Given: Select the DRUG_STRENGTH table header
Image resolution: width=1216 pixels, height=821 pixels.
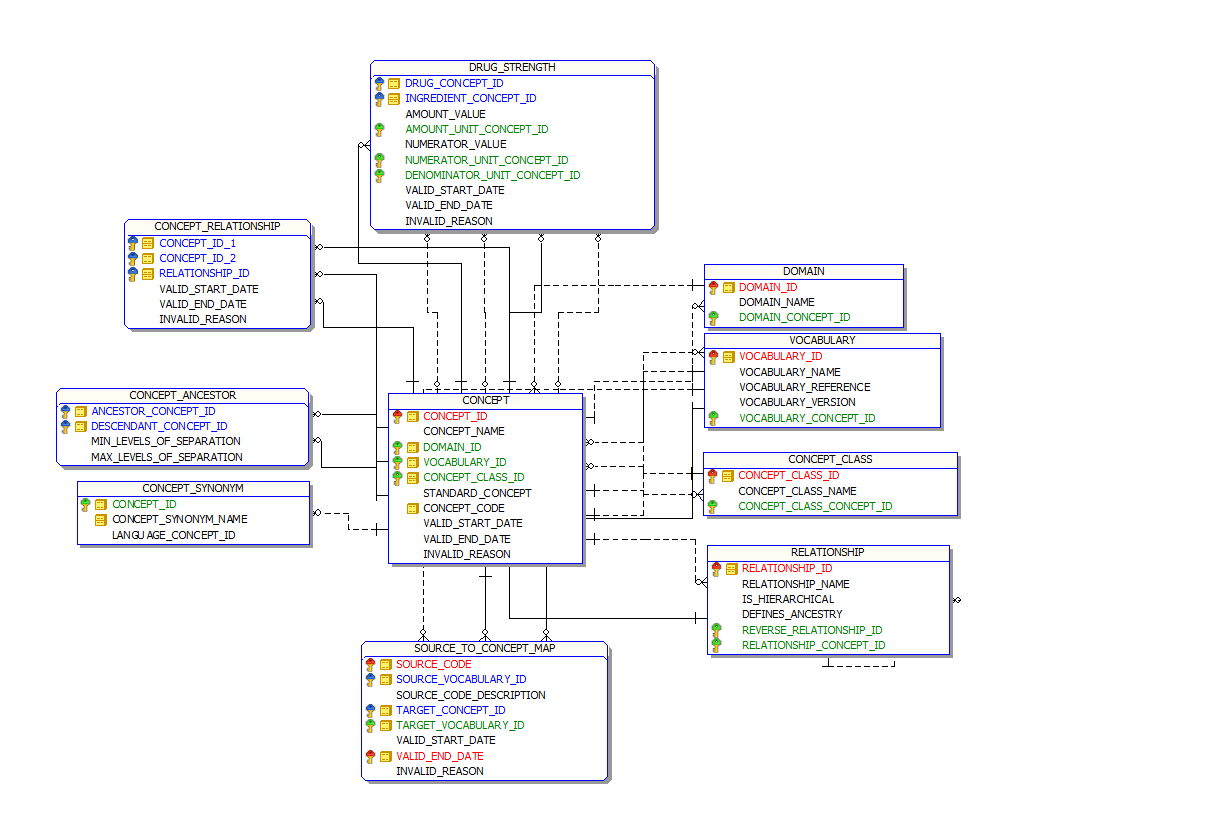Looking at the screenshot, I should point(512,67).
